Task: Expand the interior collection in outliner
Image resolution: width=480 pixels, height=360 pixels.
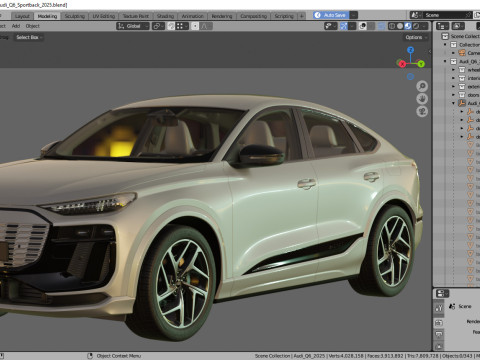Action: click(453, 78)
